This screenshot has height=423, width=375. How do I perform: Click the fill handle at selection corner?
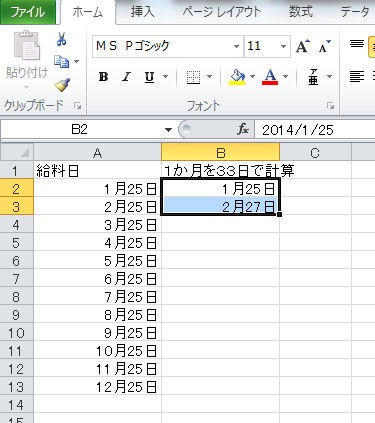coord(279,215)
